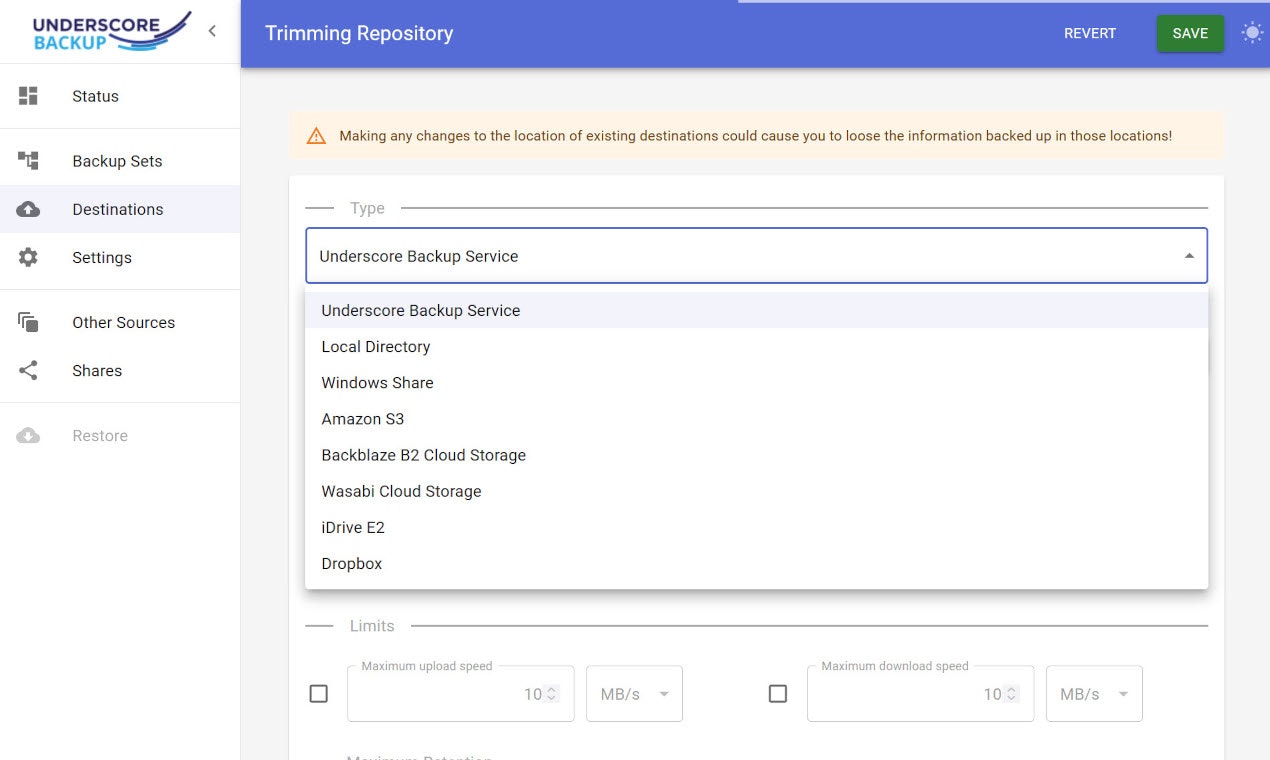Open the download speed MB/s unit dropdown

pos(1094,694)
